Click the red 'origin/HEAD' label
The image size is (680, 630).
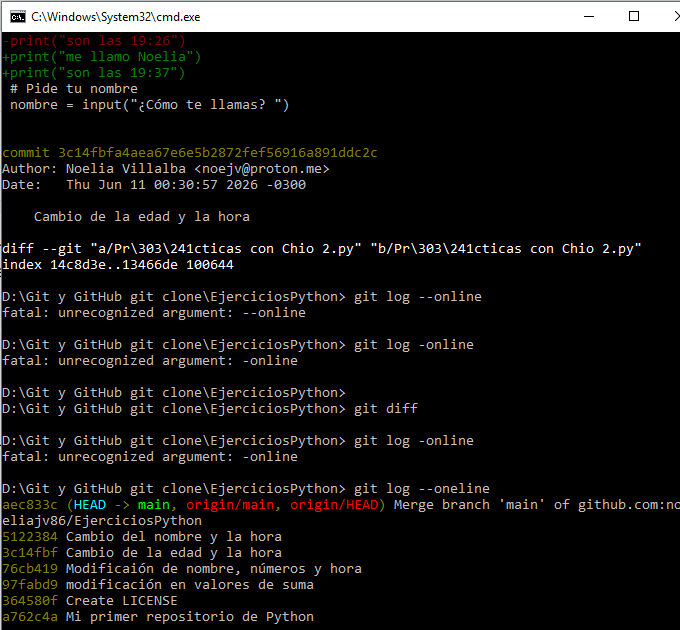pyautogui.click(x=334, y=505)
